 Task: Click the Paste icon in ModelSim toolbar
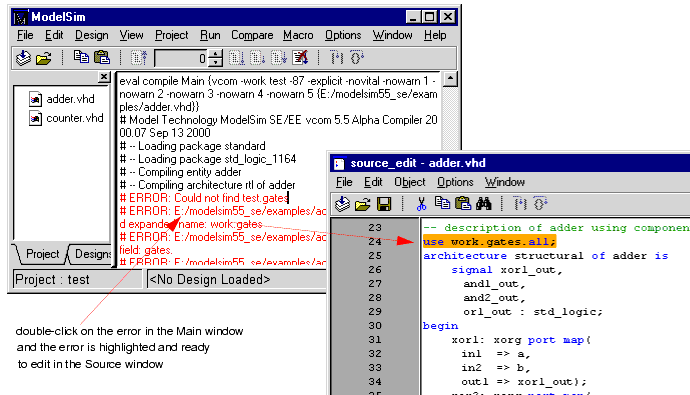point(102,57)
